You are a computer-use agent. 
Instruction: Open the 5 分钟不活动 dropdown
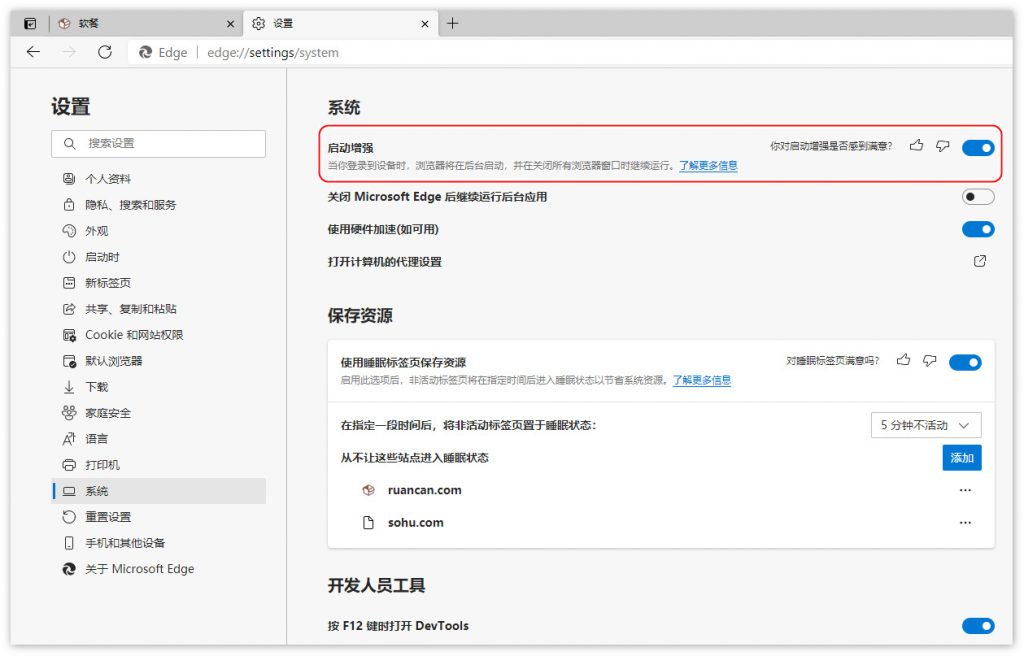point(926,425)
